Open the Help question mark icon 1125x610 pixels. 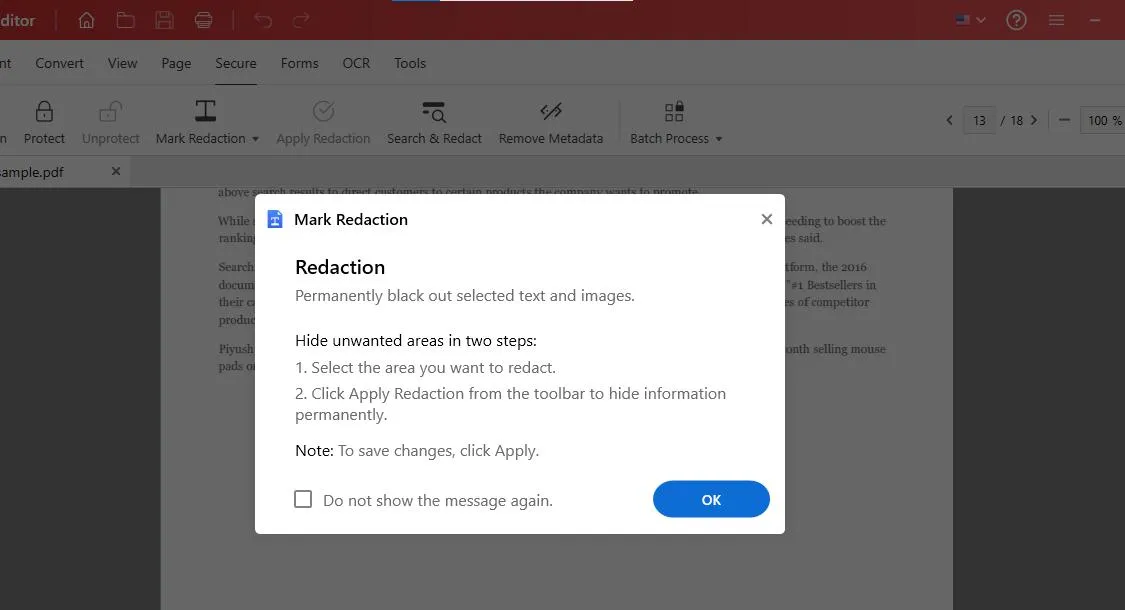[x=1017, y=20]
